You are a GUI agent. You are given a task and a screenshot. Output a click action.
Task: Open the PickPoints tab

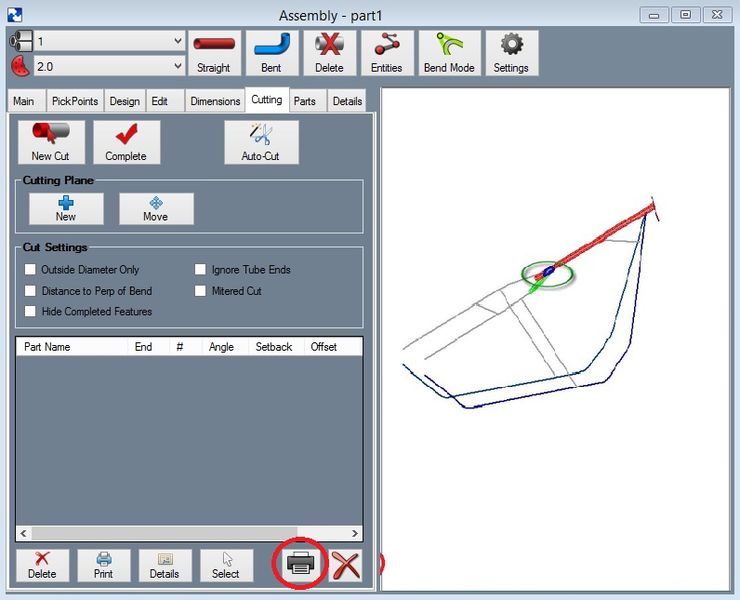75,101
